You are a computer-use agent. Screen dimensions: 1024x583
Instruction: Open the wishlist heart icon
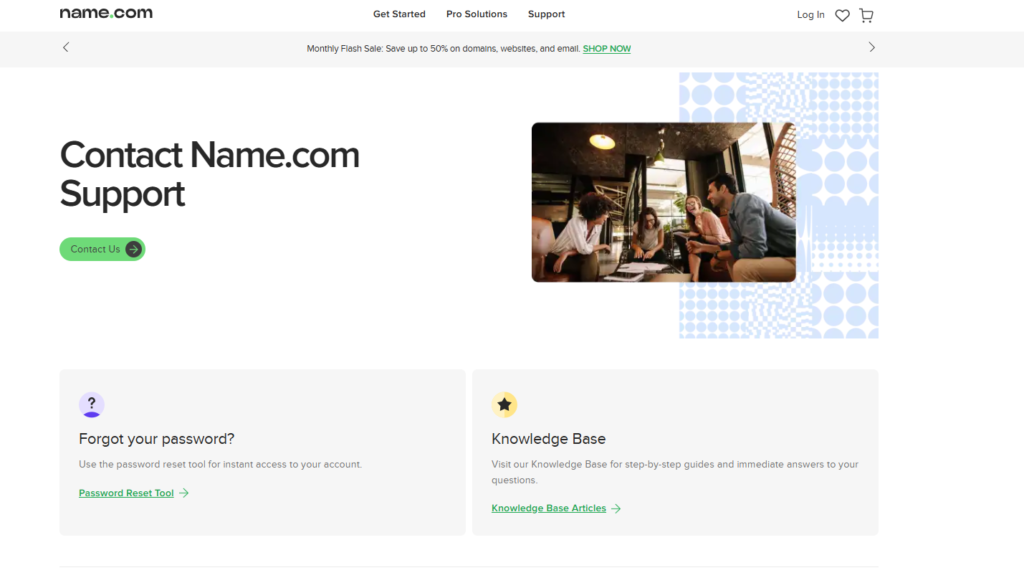click(x=842, y=15)
